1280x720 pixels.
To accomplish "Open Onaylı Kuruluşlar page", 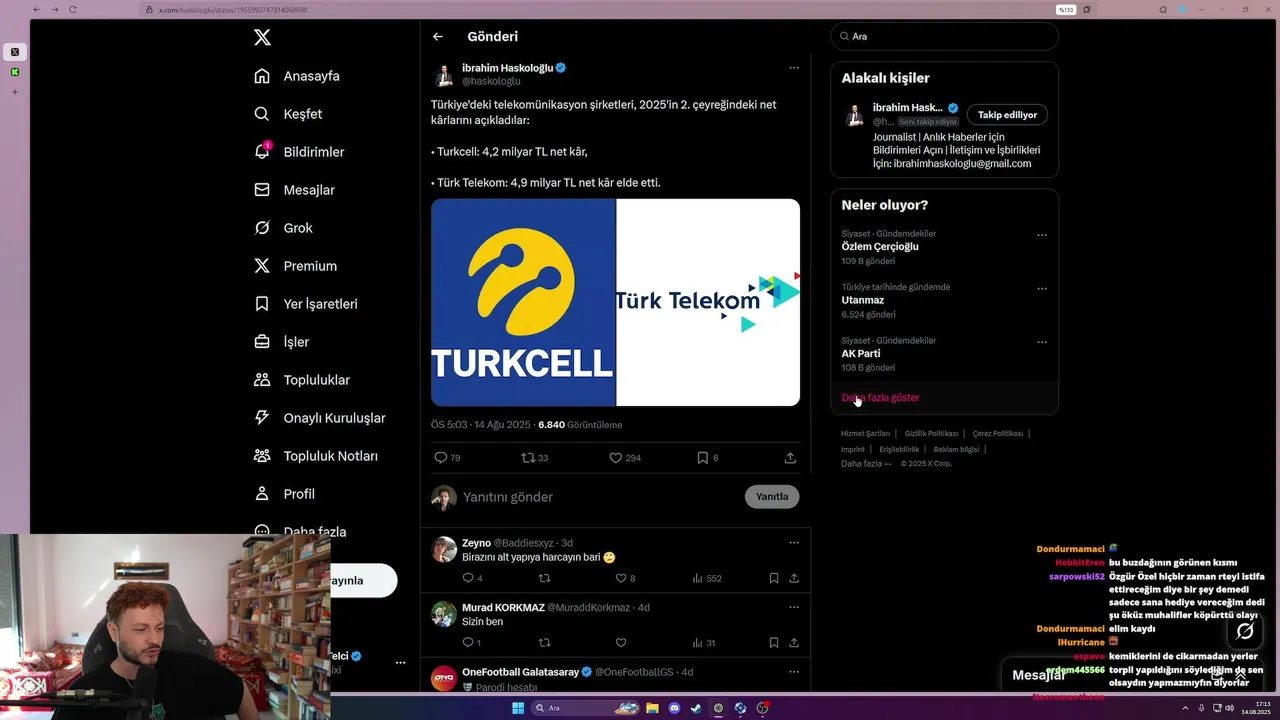I will (x=320, y=418).
